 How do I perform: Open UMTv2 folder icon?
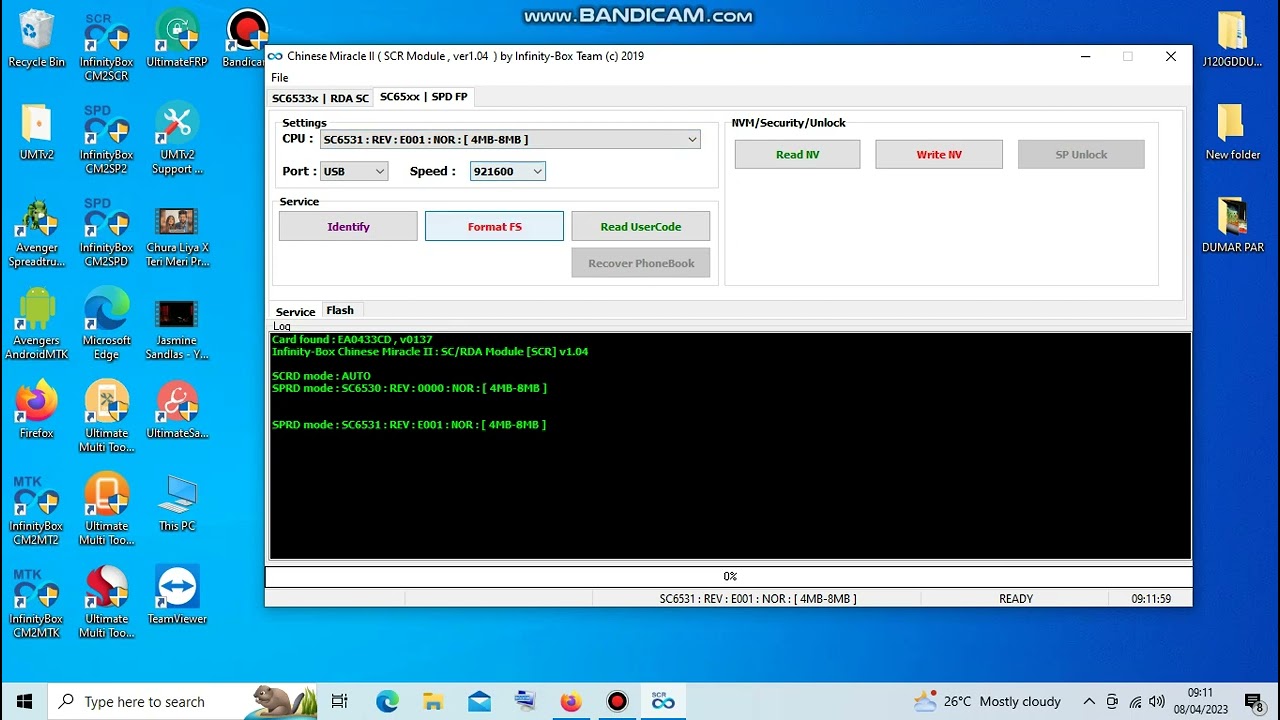[36, 132]
